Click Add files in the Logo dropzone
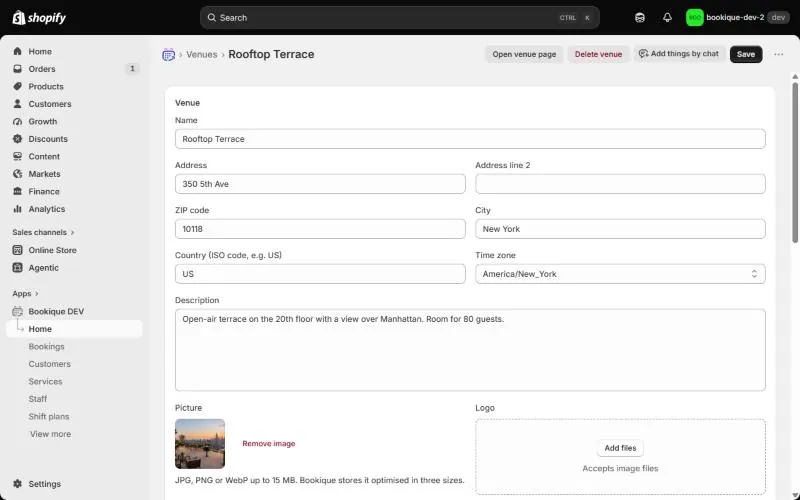Image resolution: width=800 pixels, height=500 pixels. 620,448
